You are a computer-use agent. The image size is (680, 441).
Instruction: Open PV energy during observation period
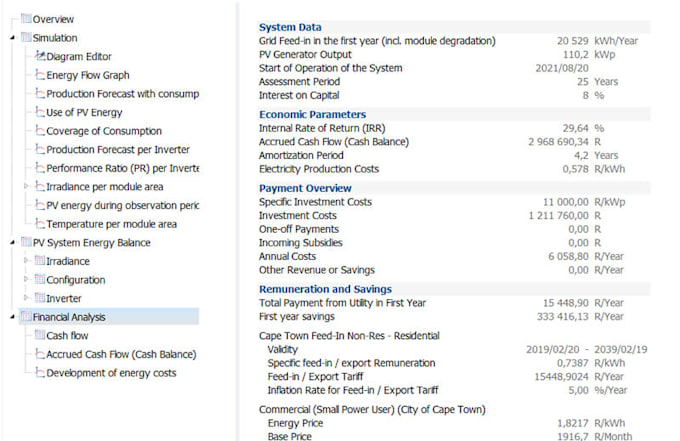coord(122,205)
